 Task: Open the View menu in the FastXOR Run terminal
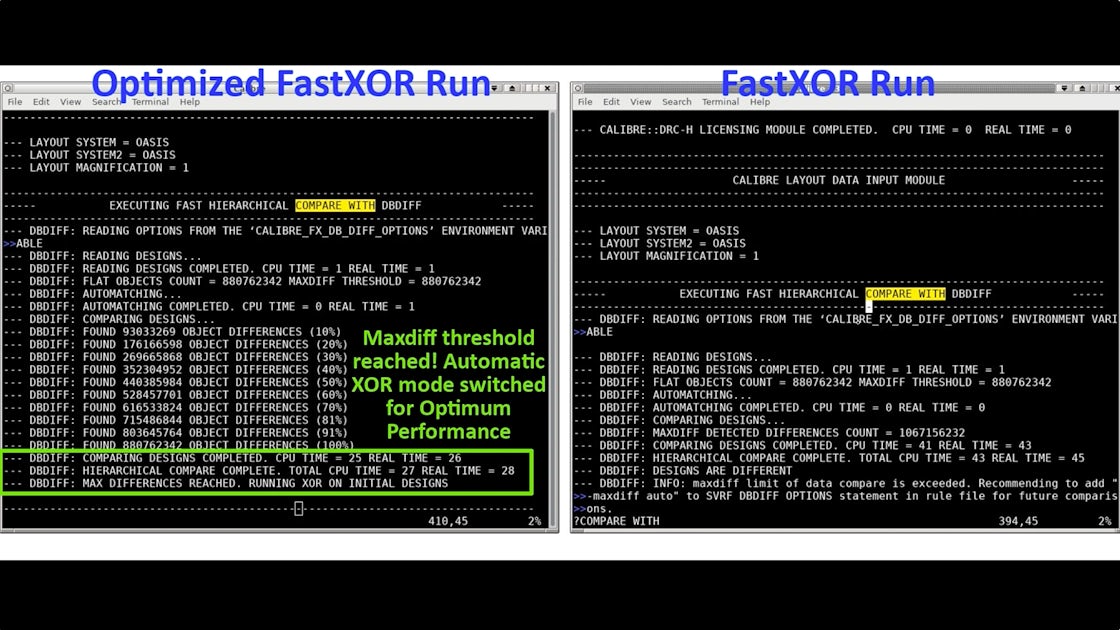tap(640, 101)
